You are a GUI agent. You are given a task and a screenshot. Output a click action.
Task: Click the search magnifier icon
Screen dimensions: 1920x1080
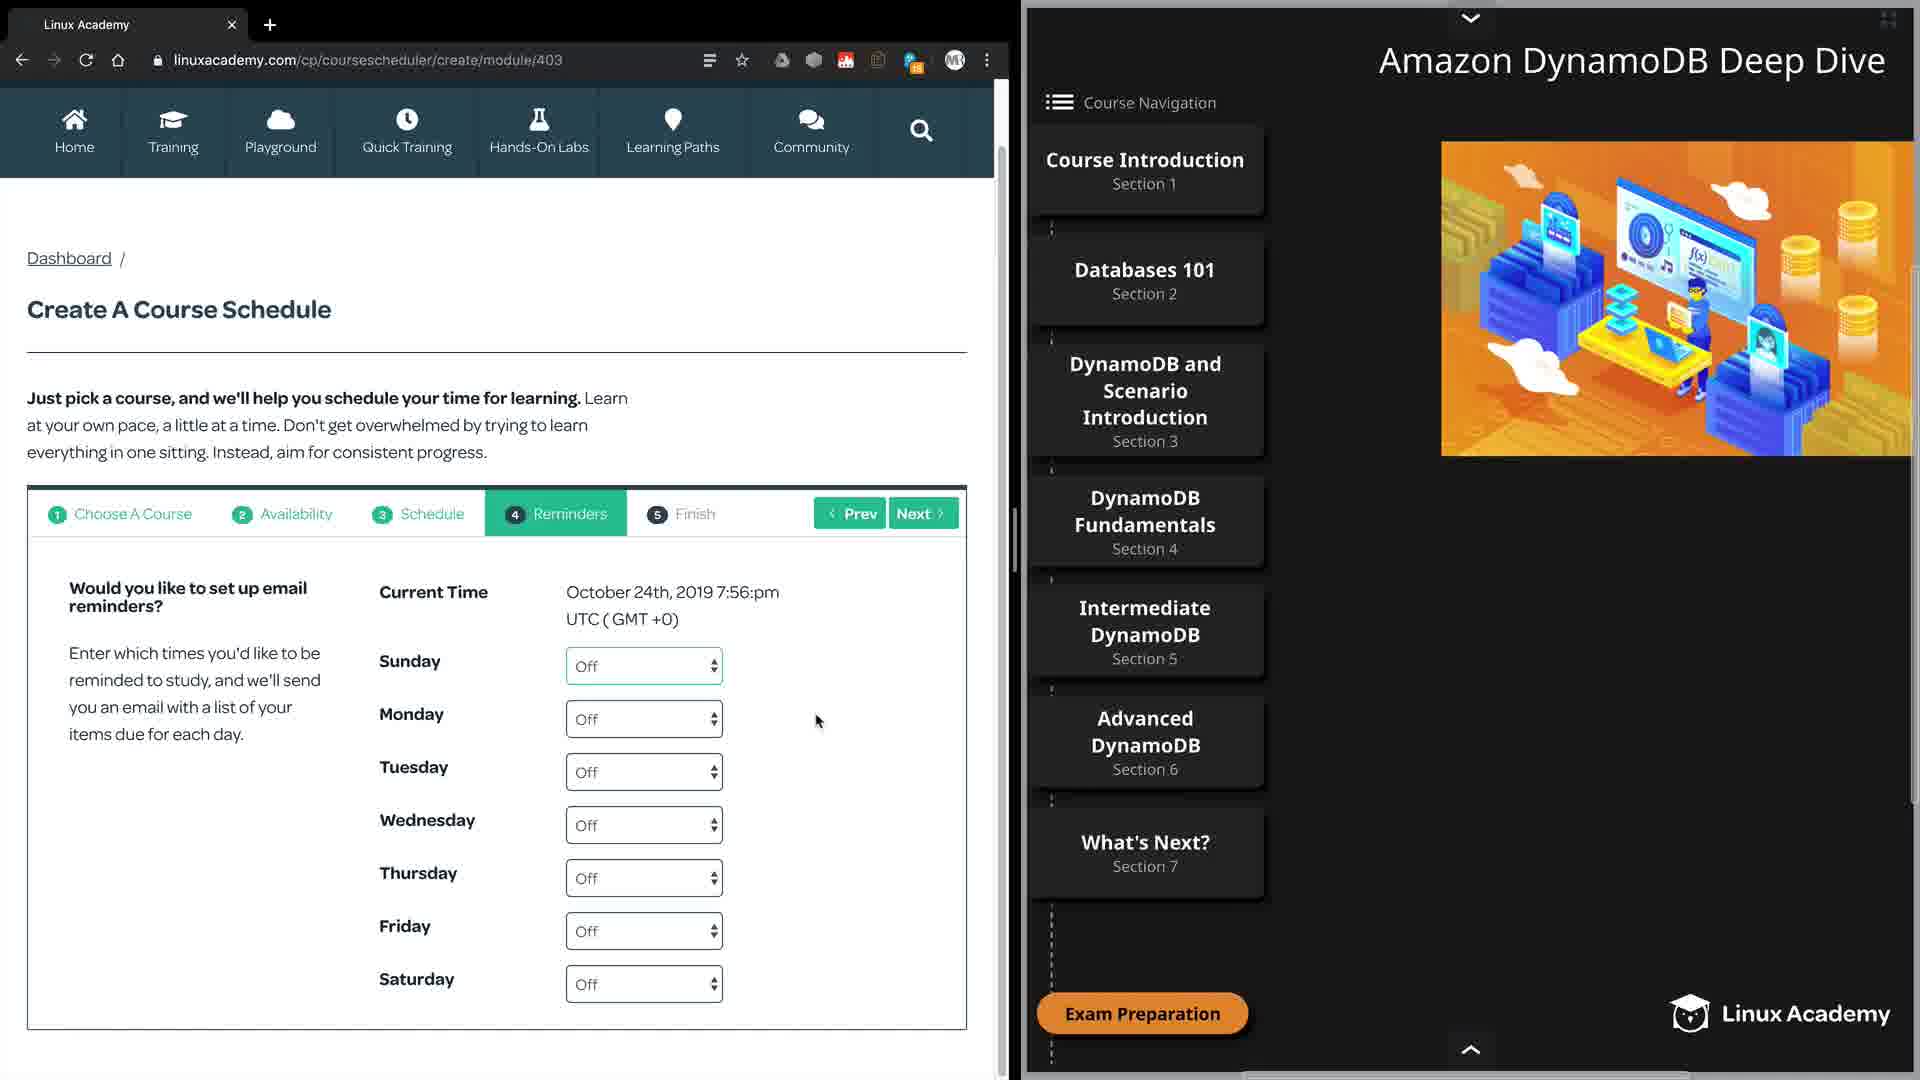click(x=921, y=131)
